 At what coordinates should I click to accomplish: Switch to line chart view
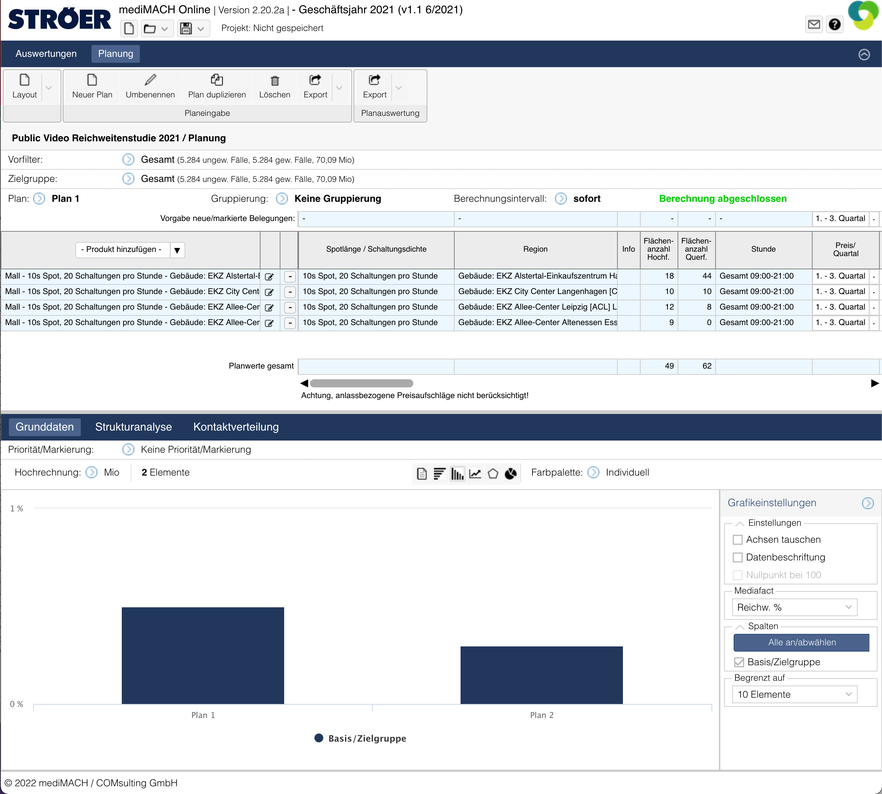pyautogui.click(x=476, y=473)
